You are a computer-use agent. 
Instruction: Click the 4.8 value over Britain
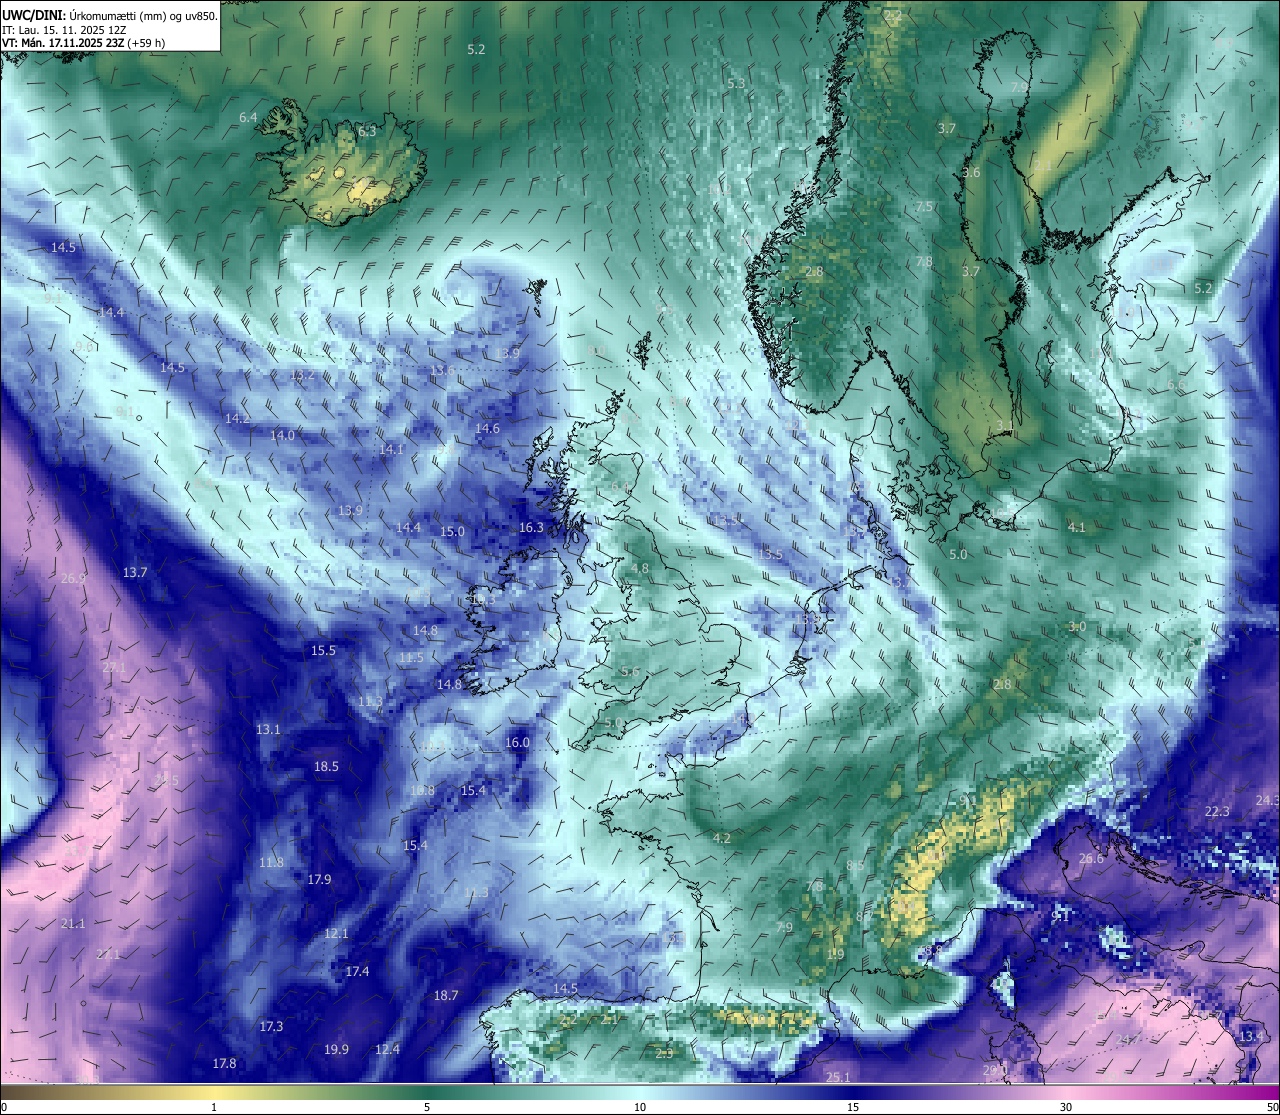(639, 569)
